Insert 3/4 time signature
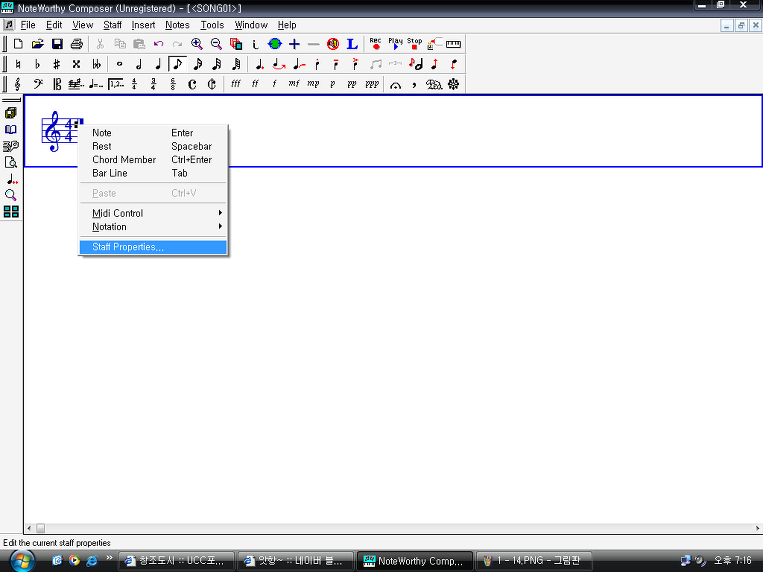 [153, 84]
